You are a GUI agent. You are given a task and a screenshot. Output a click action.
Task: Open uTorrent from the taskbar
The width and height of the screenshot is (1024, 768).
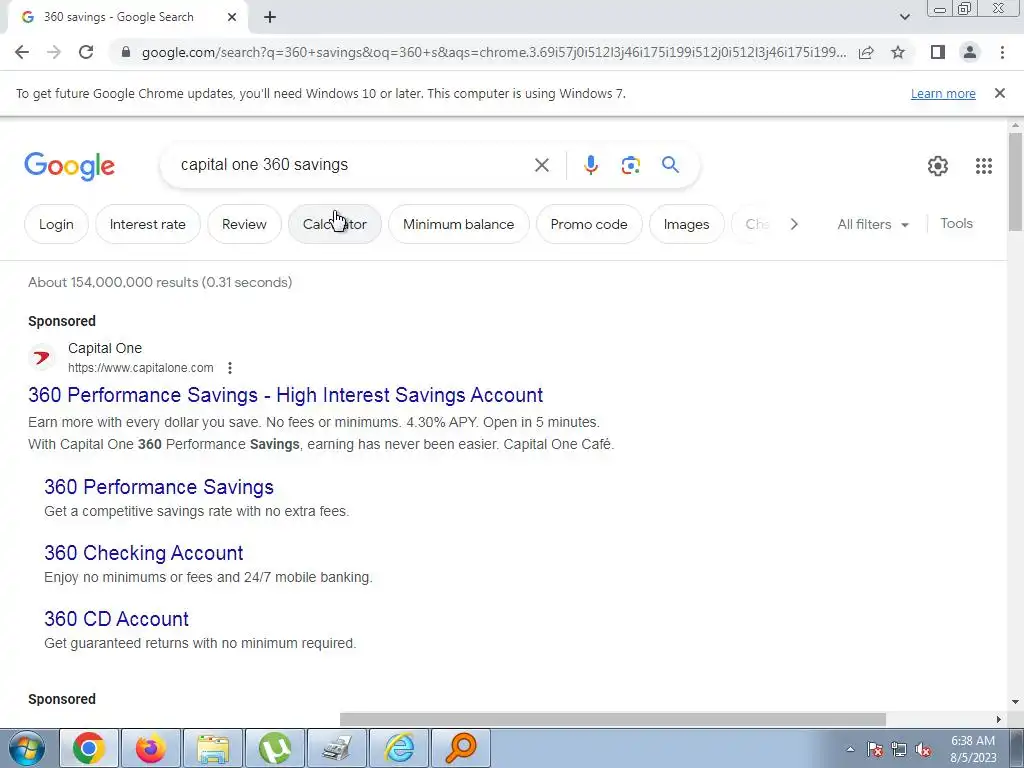(x=275, y=748)
